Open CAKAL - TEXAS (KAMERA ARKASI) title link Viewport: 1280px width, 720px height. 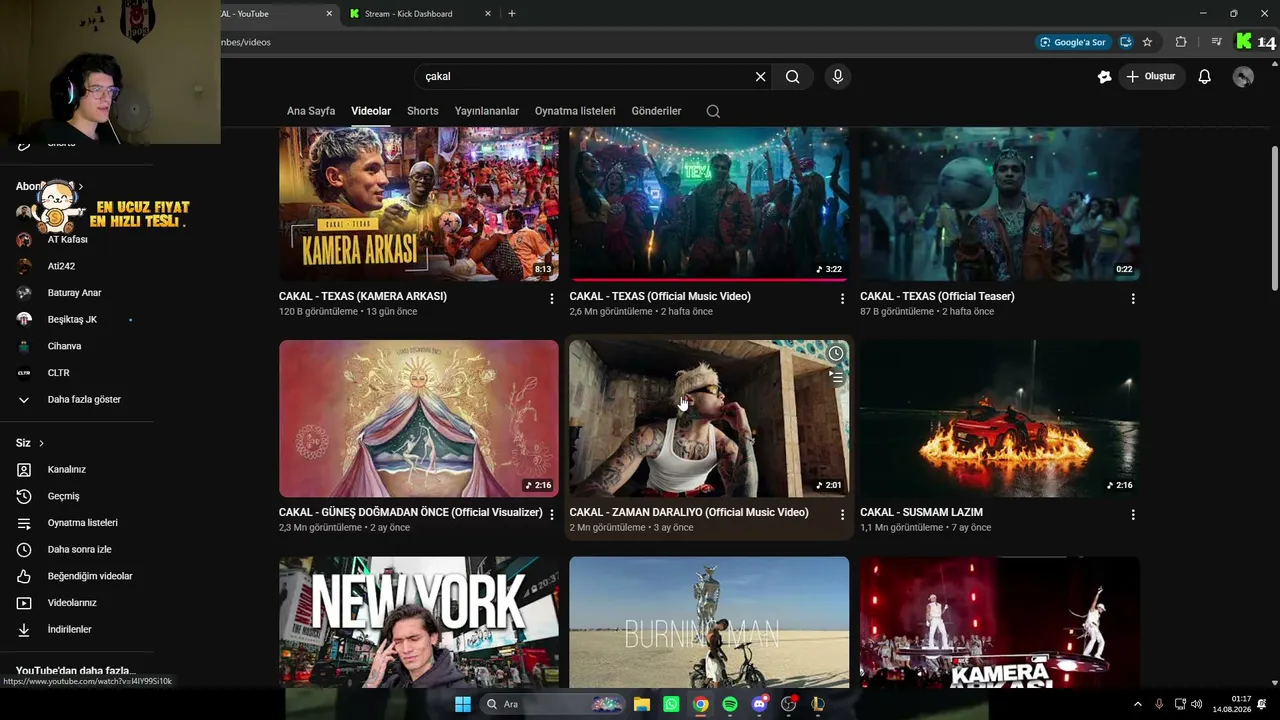tap(363, 296)
